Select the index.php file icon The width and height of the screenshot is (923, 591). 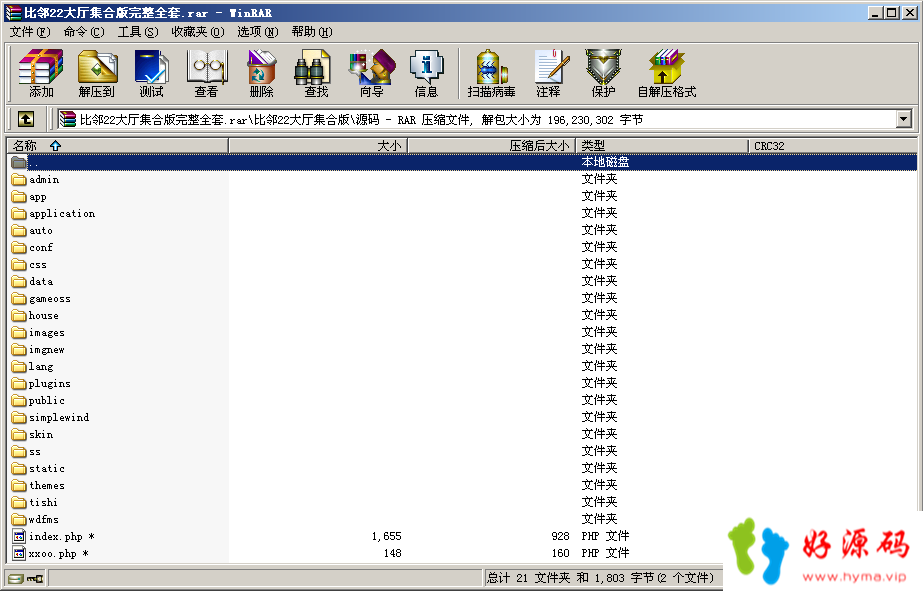[19, 536]
